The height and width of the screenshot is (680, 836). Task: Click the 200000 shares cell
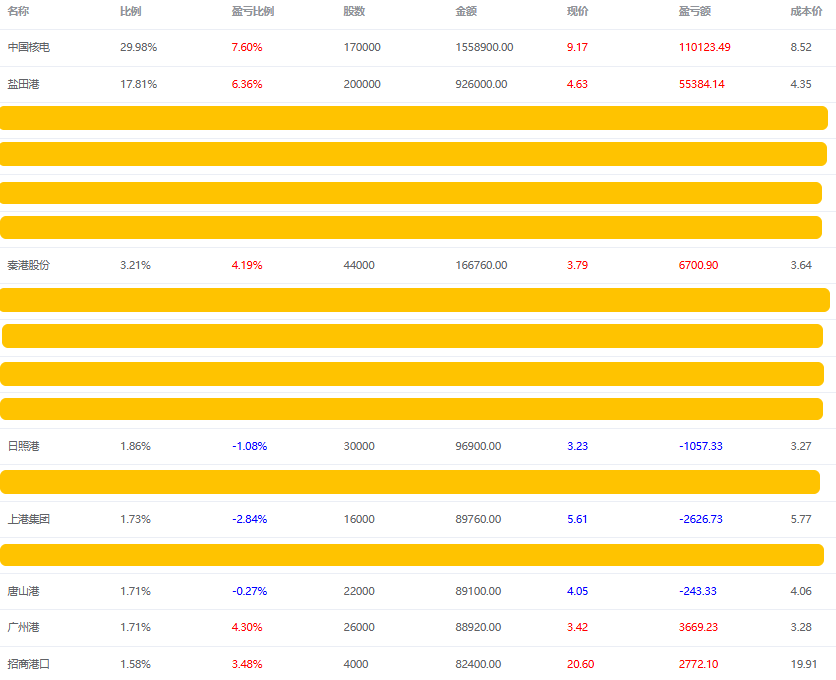[x=362, y=84]
